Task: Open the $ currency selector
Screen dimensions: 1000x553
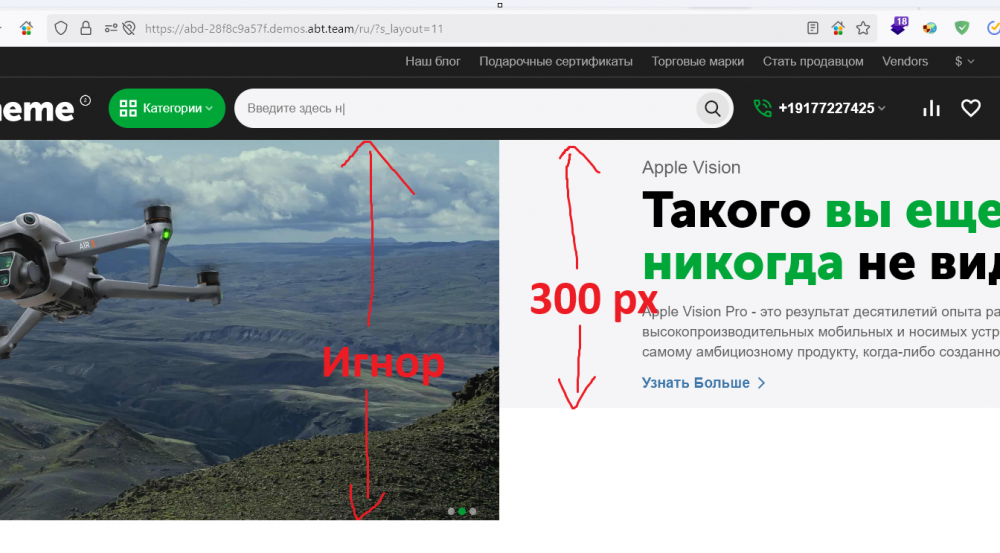Action: (x=964, y=61)
